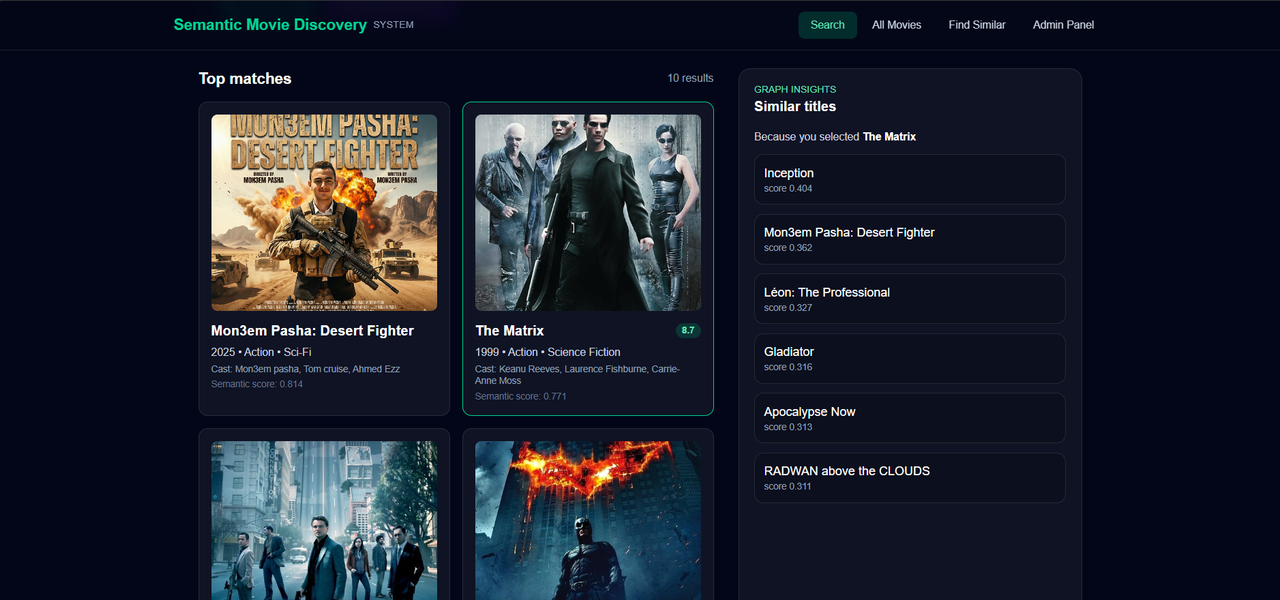This screenshot has height=600, width=1280.
Task: Select The Matrix poster image
Action: (588, 213)
